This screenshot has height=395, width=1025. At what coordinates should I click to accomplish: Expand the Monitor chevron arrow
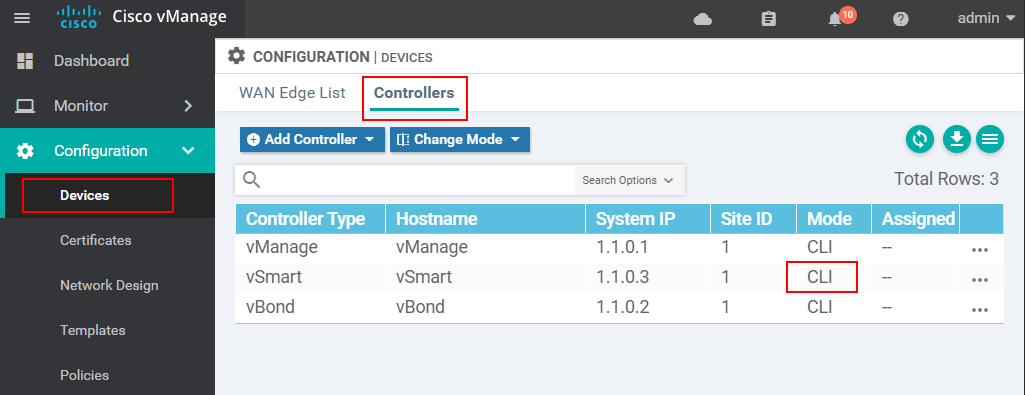pos(188,106)
